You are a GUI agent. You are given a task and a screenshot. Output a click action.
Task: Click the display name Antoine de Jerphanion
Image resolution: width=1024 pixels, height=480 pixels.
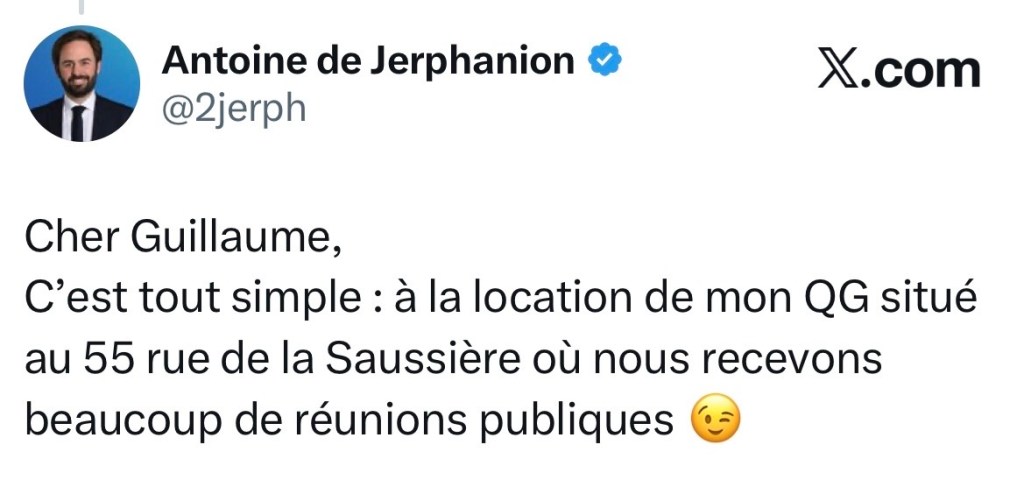click(368, 63)
